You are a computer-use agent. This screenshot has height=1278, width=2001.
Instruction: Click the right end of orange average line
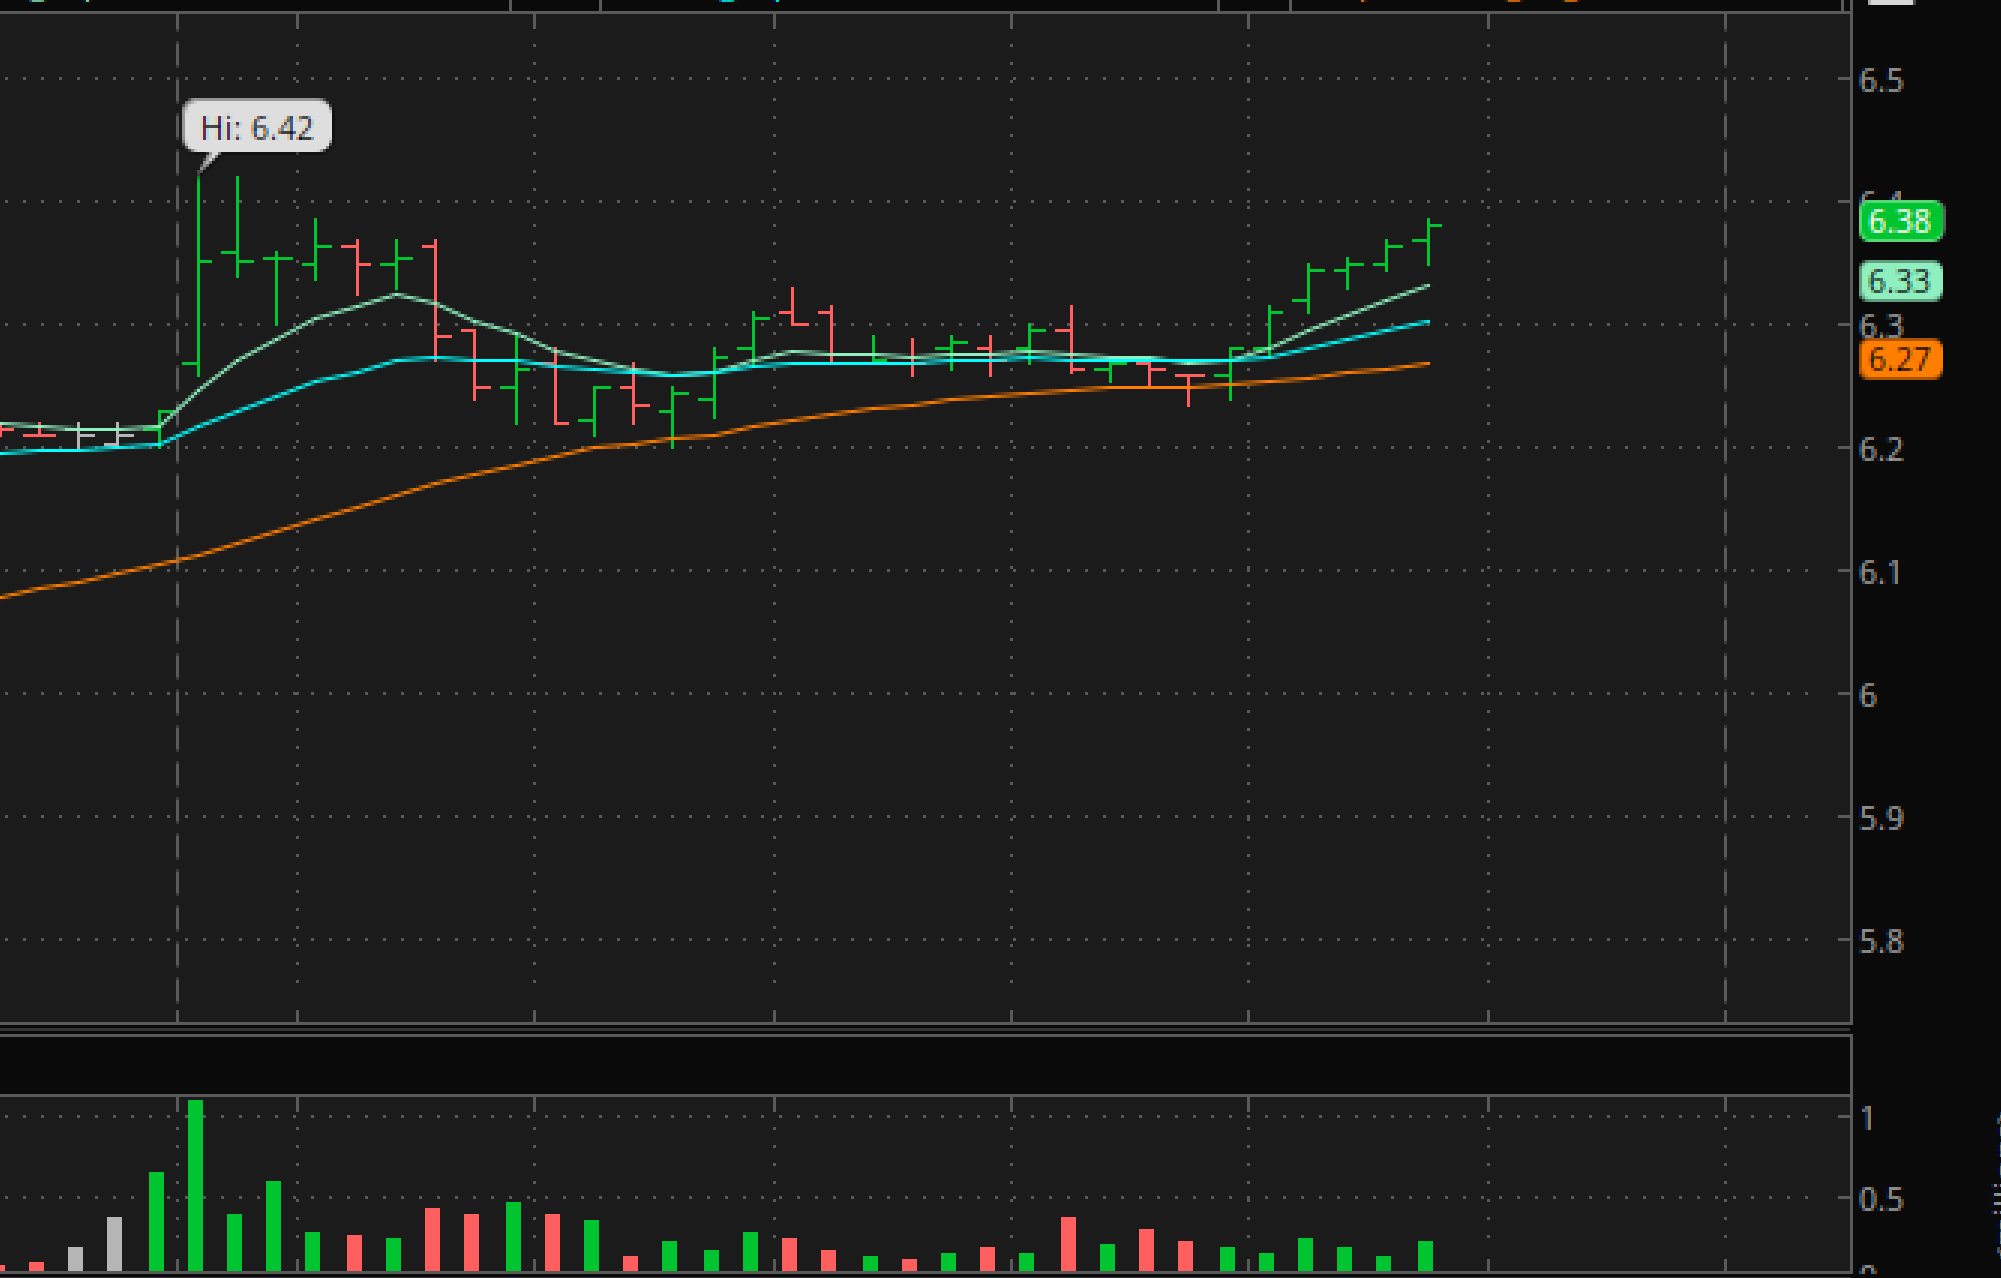[x=1426, y=364]
